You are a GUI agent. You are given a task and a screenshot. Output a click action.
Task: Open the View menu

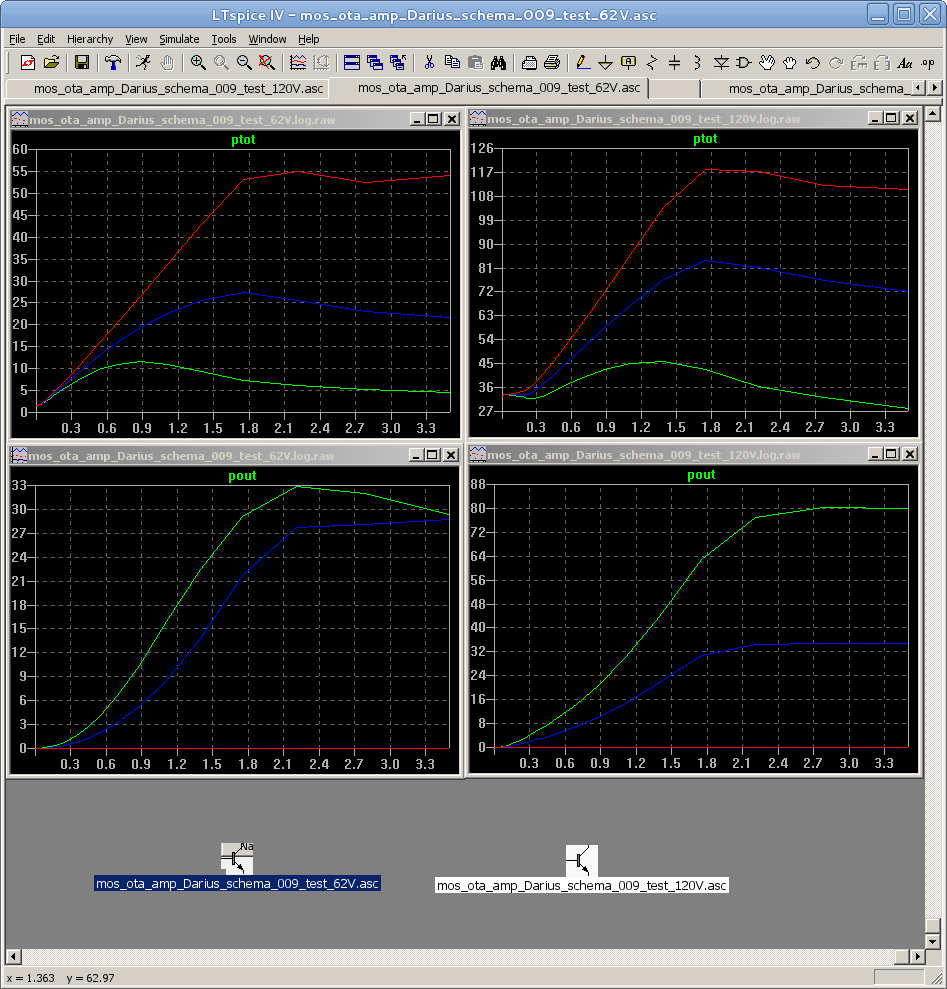[136, 39]
